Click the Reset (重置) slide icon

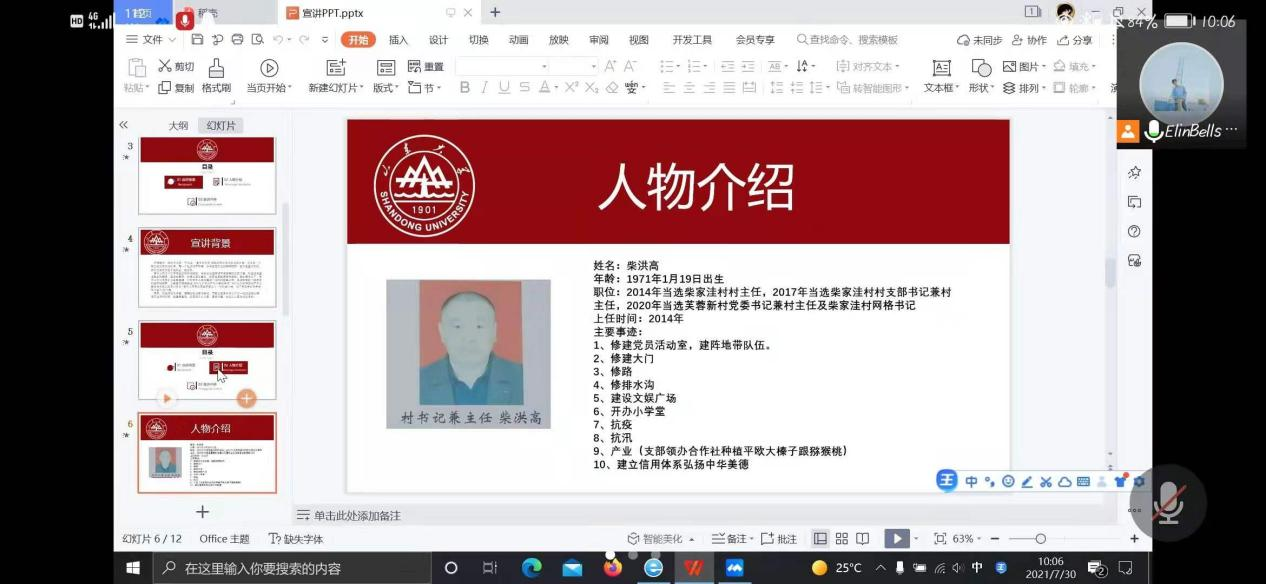coord(414,66)
